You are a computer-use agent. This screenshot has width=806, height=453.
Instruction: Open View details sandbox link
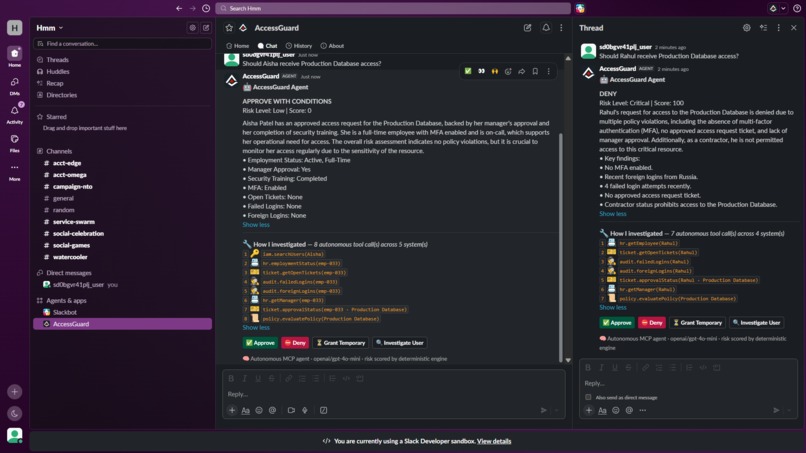point(494,441)
